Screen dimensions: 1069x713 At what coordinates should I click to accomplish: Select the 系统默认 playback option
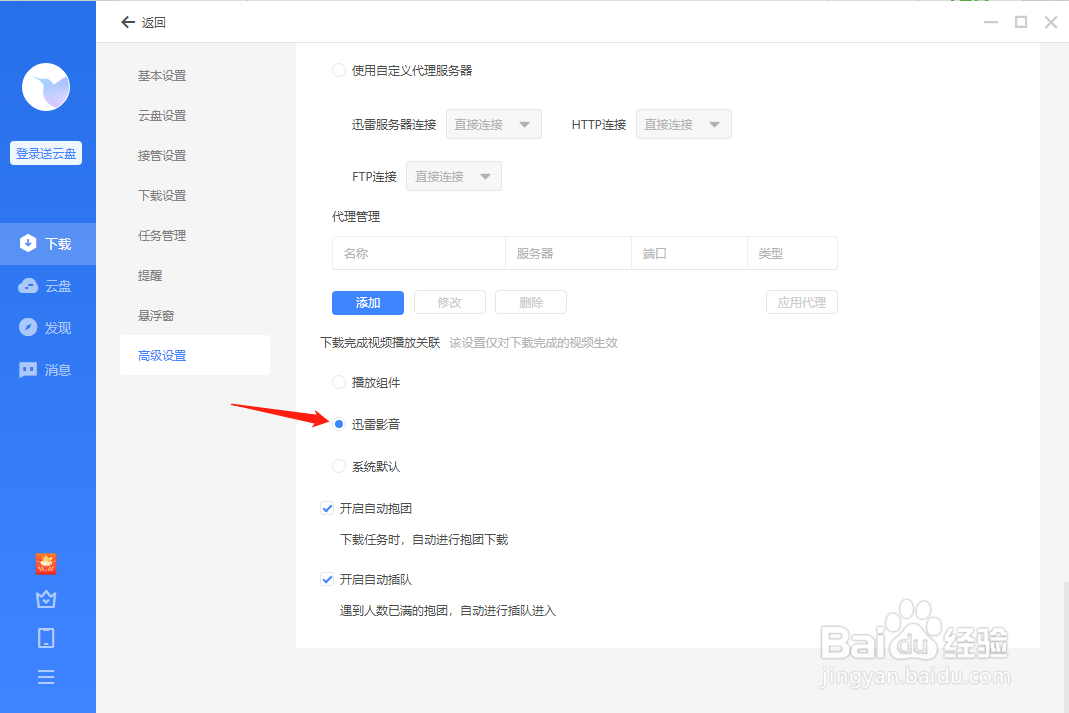tap(339, 465)
